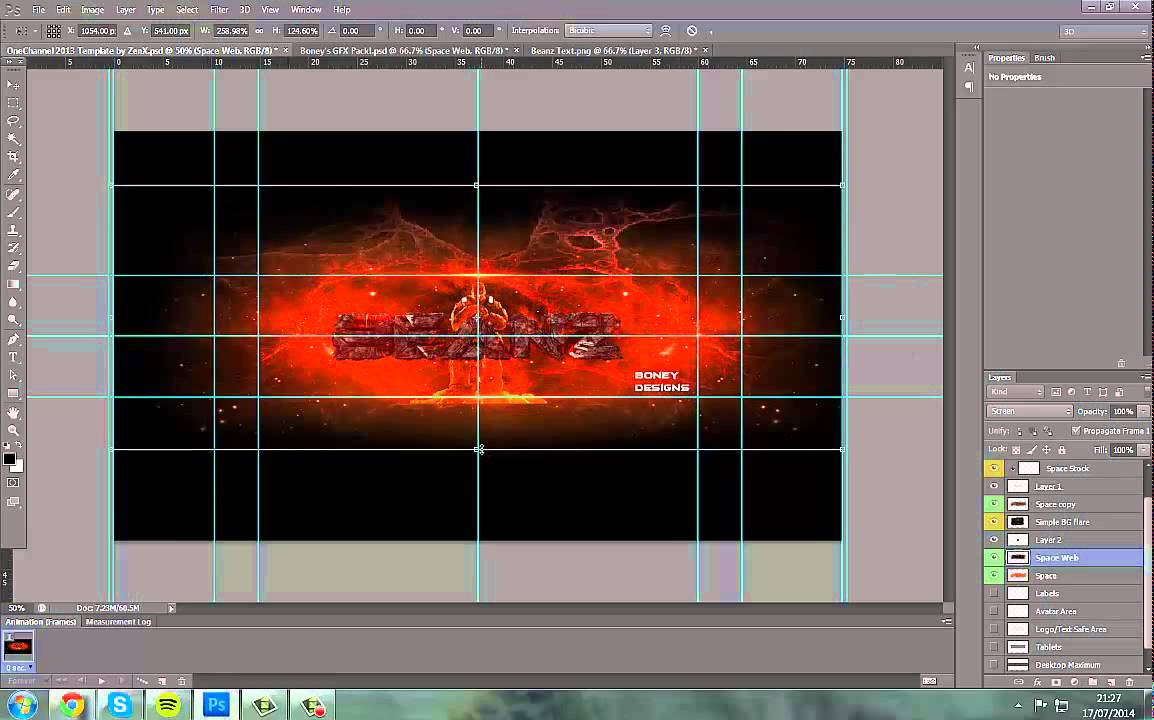Screen dimensions: 1154x720
Task: Click the X position input field
Action: [x=97, y=31]
